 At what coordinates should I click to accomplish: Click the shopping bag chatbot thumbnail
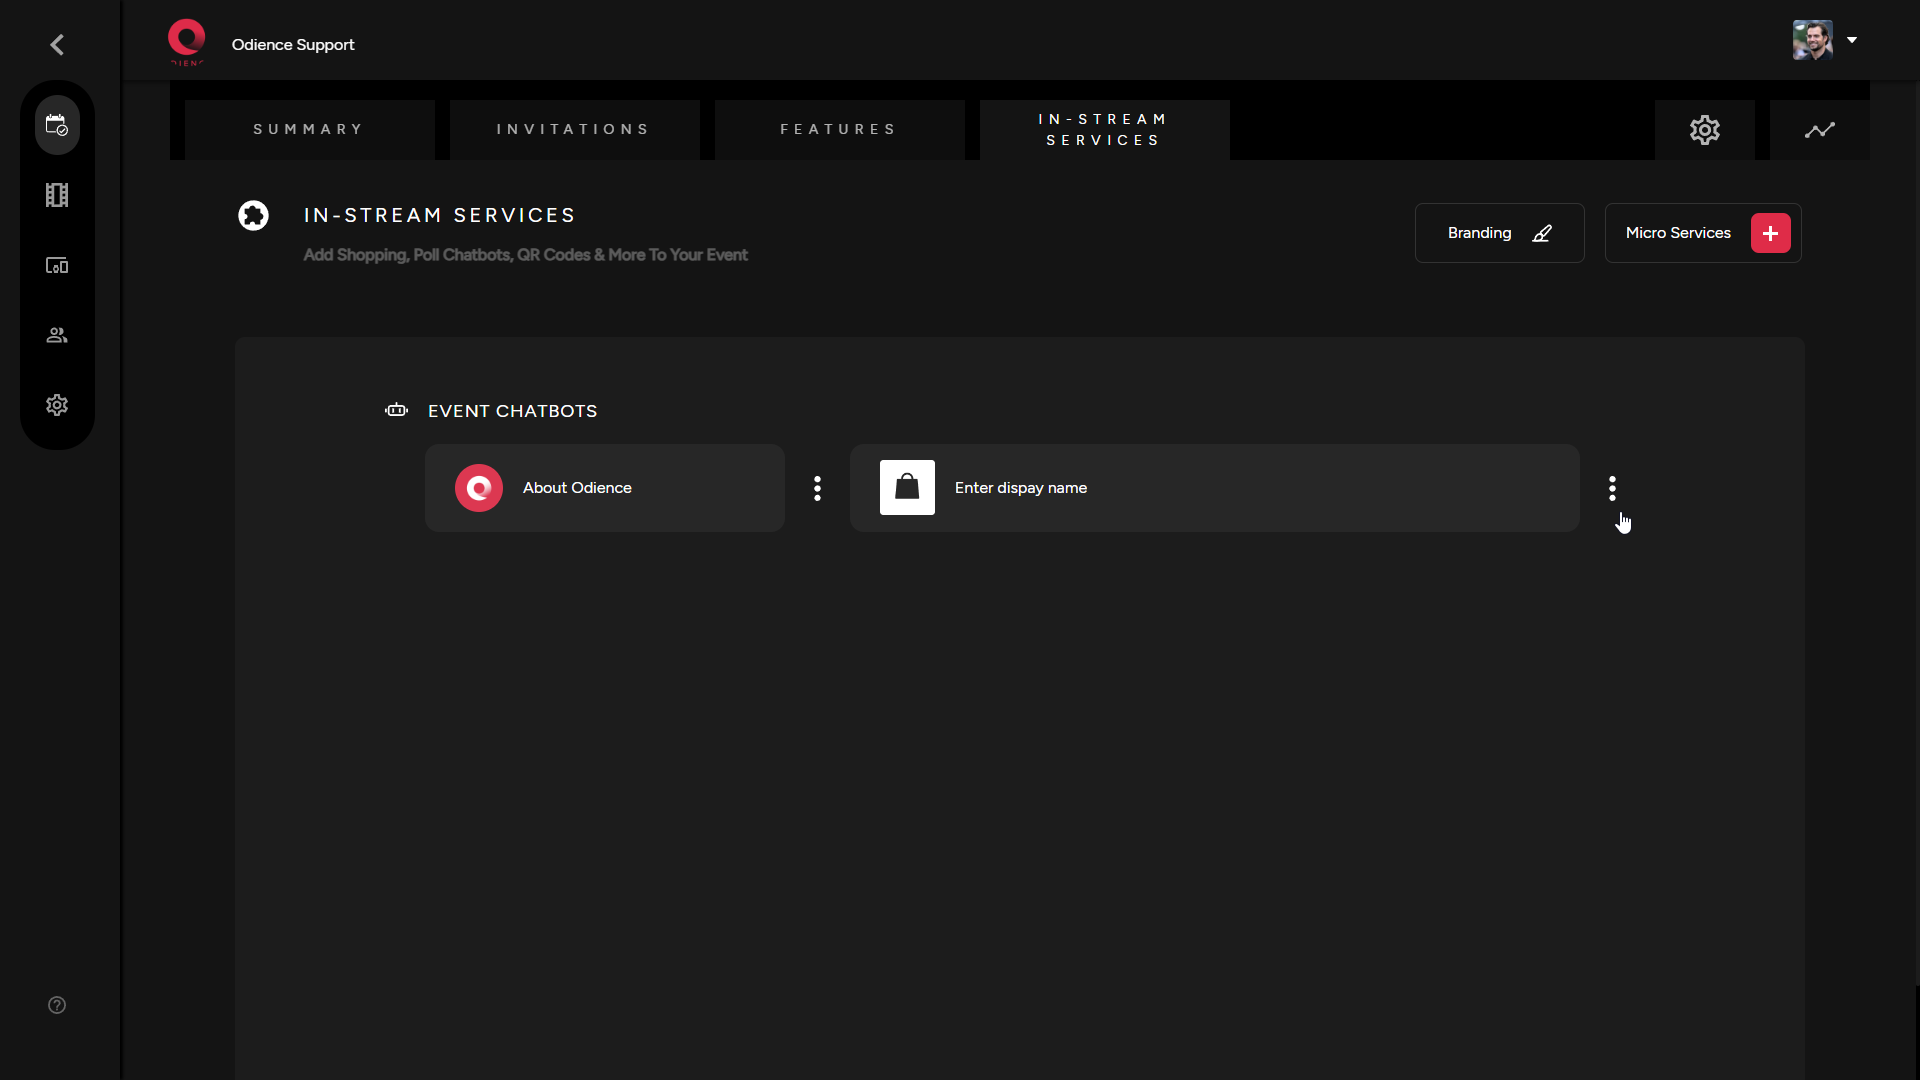(907, 488)
